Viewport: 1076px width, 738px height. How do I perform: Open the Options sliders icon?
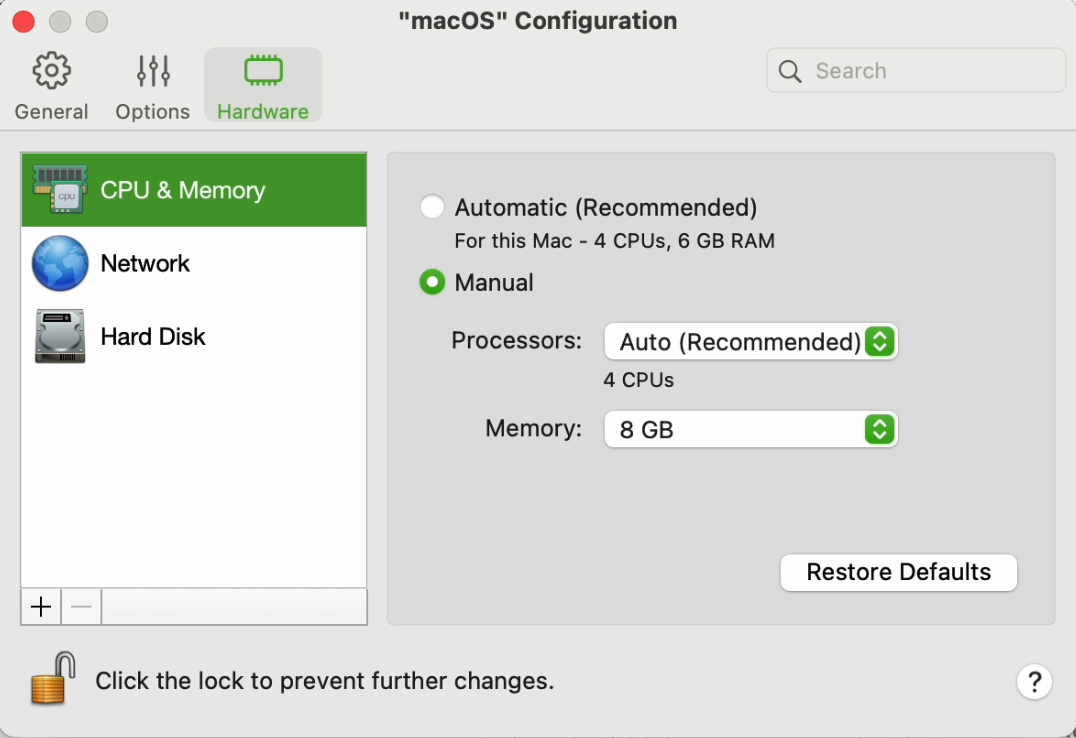153,71
